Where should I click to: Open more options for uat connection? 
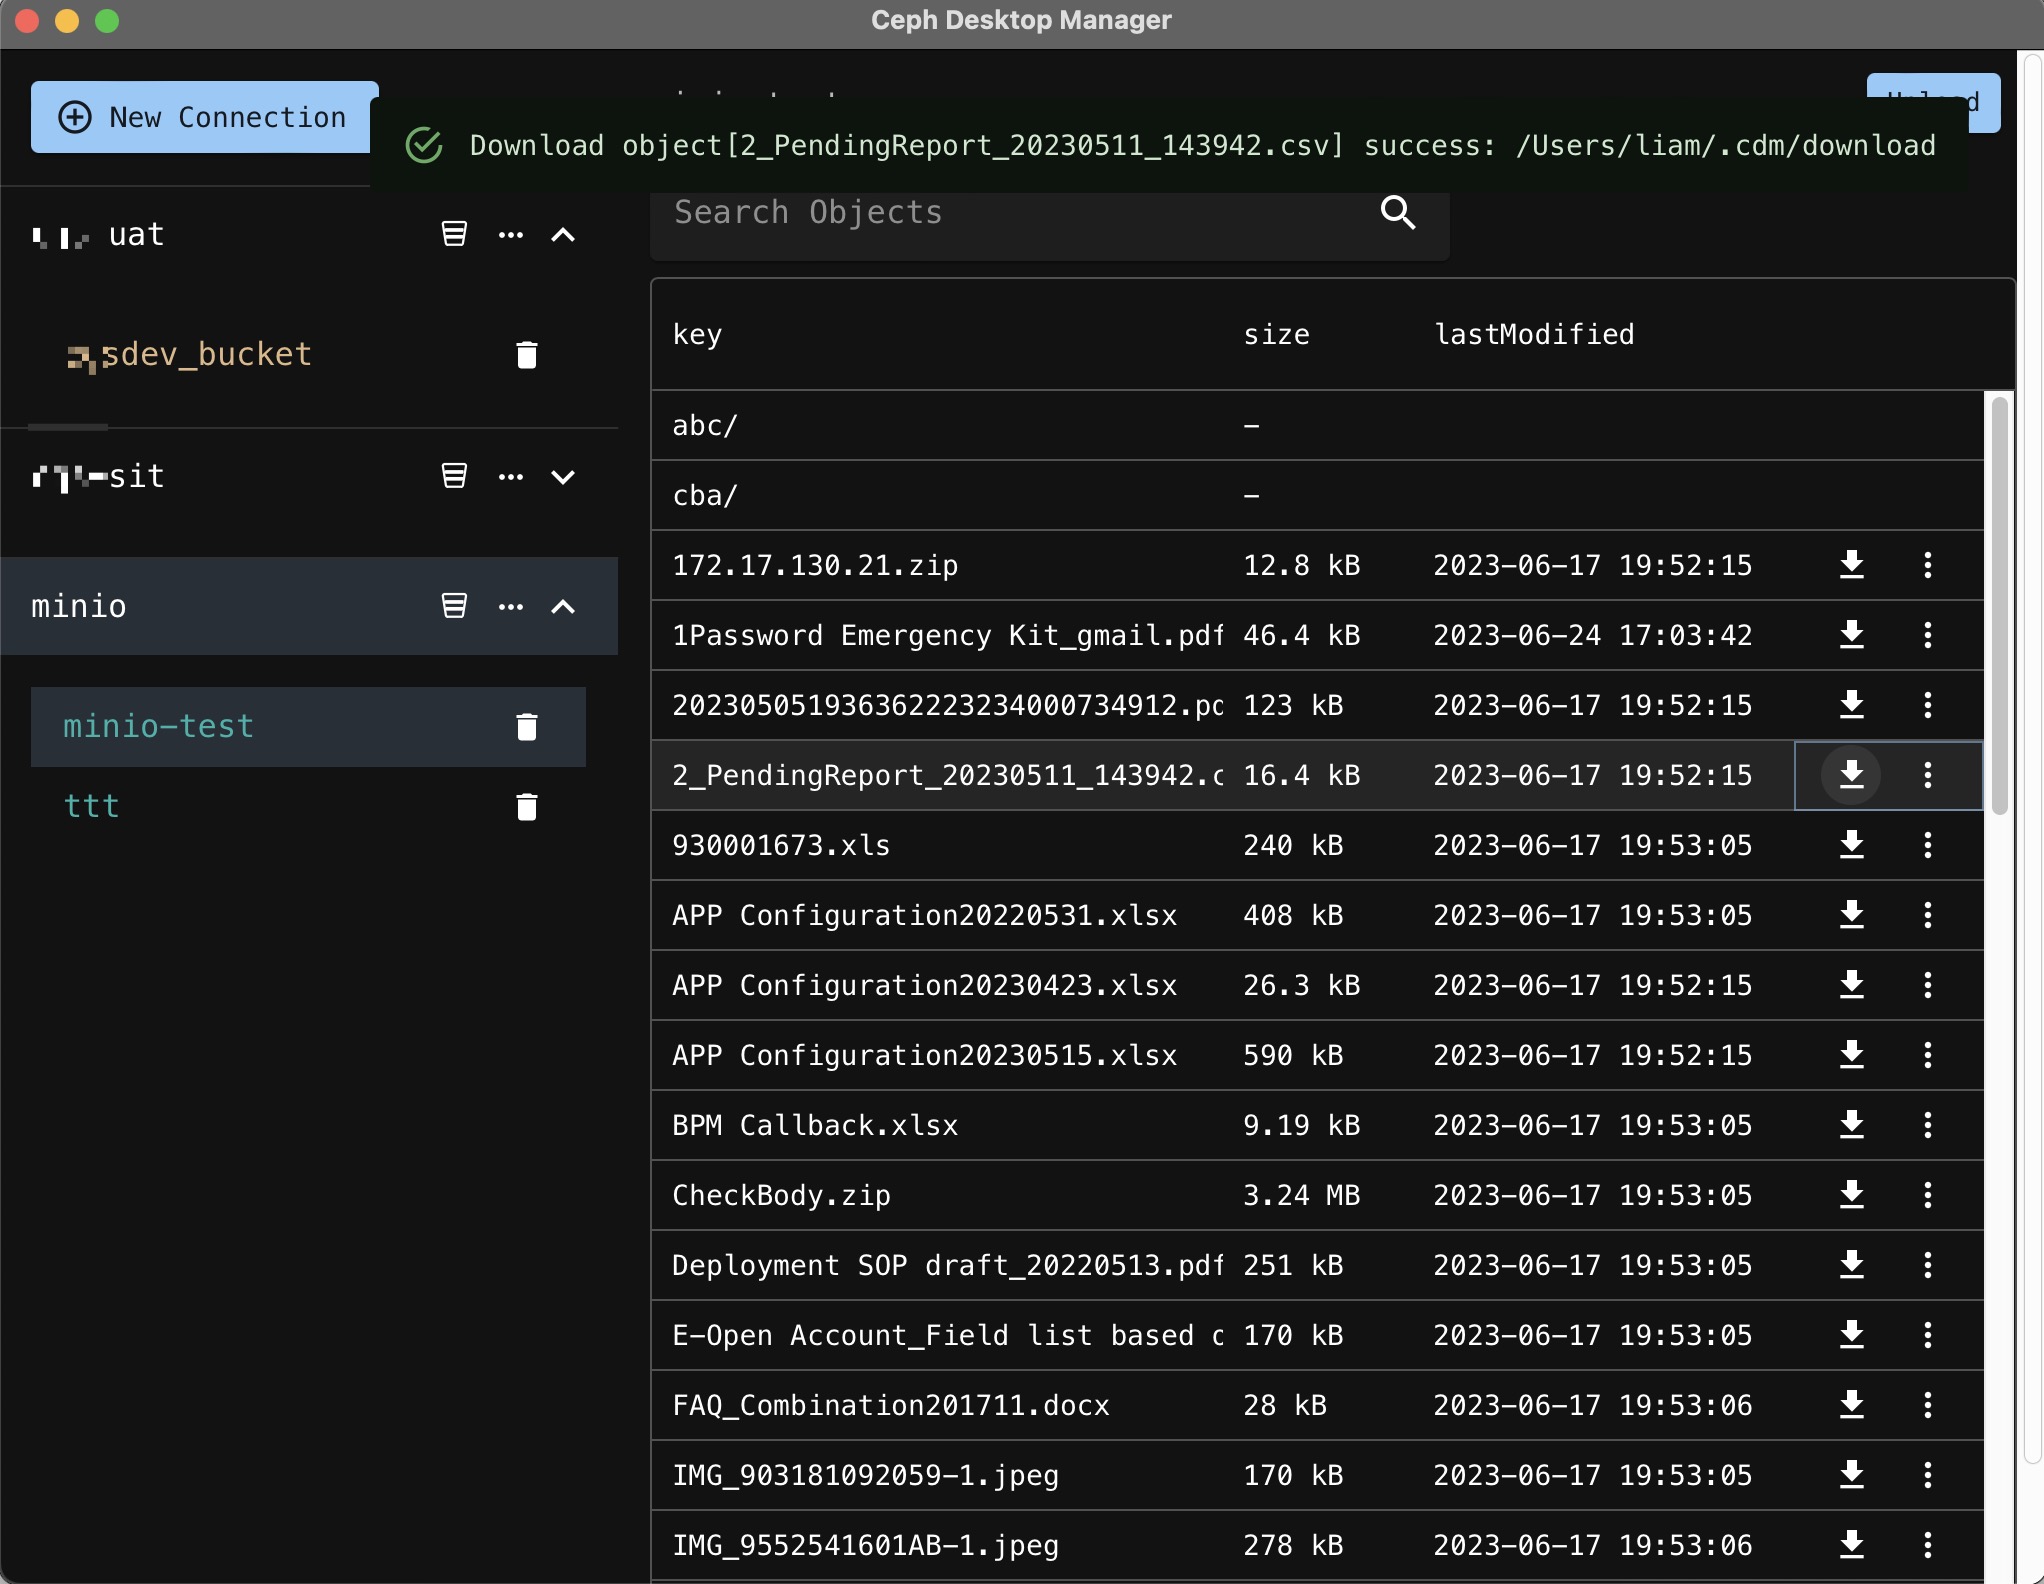510,235
